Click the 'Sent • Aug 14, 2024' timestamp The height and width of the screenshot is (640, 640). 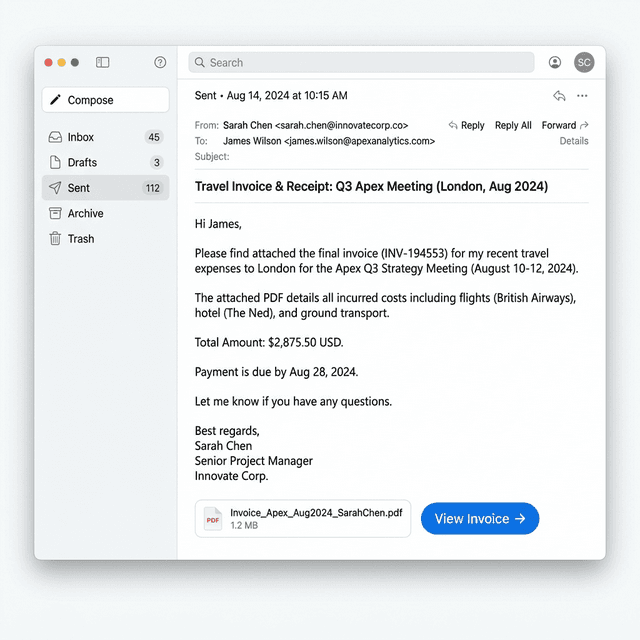[271, 96]
